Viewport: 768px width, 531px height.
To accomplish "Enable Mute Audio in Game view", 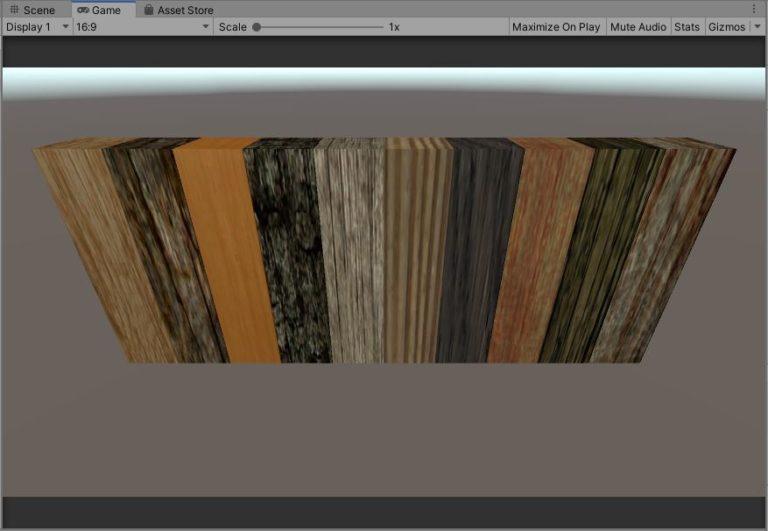I will point(638,27).
